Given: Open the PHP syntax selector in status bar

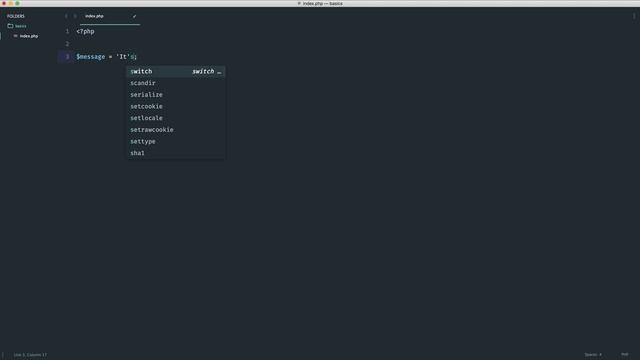Looking at the screenshot, I should pos(624,355).
